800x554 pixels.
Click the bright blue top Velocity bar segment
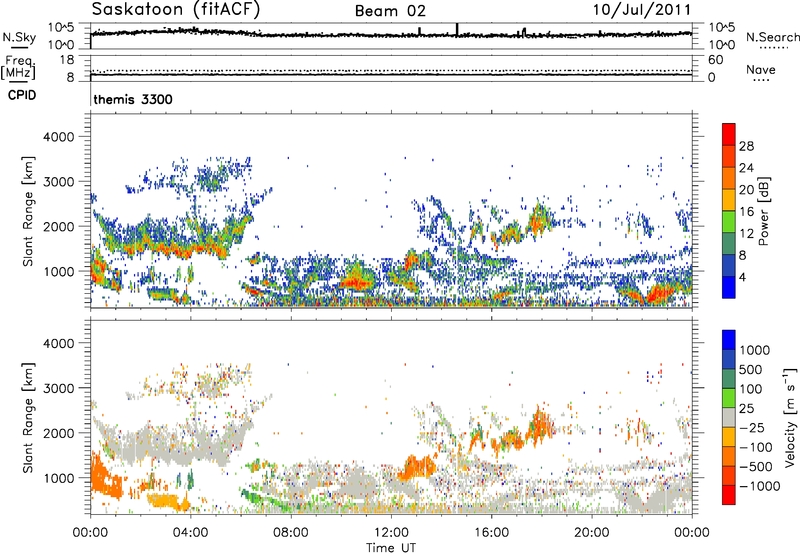(x=729, y=340)
